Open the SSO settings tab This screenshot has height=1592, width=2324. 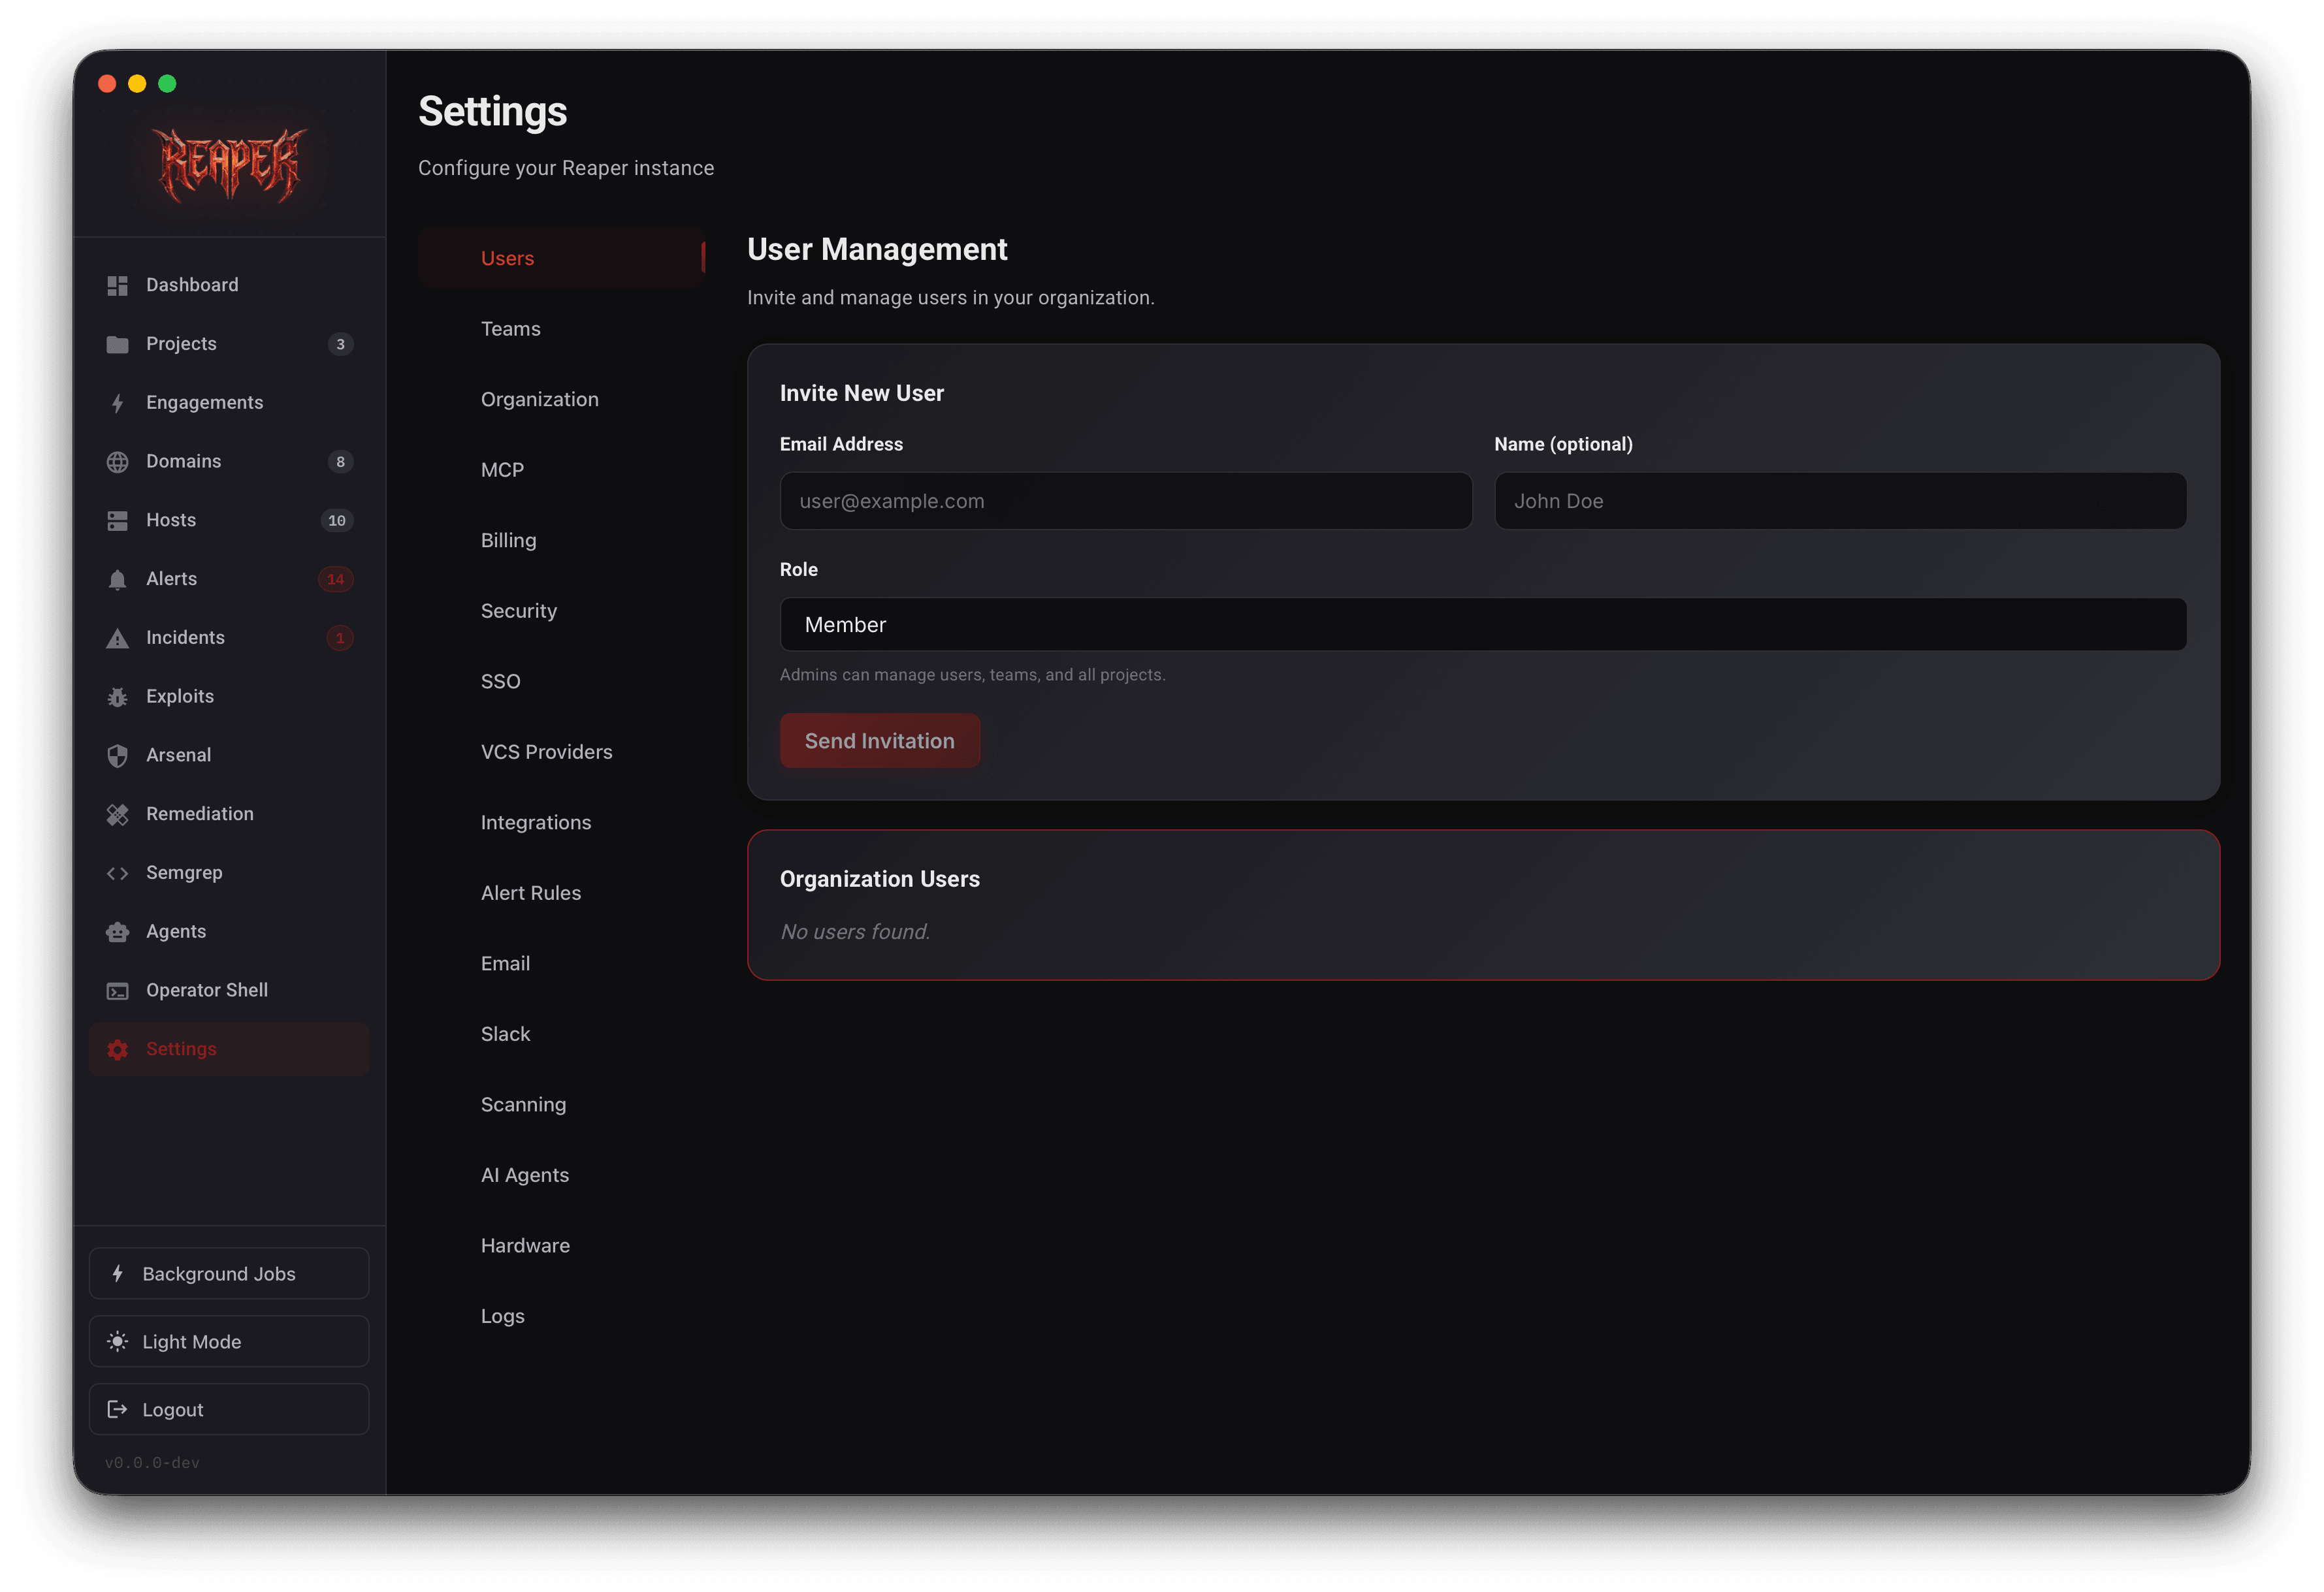tap(562, 681)
